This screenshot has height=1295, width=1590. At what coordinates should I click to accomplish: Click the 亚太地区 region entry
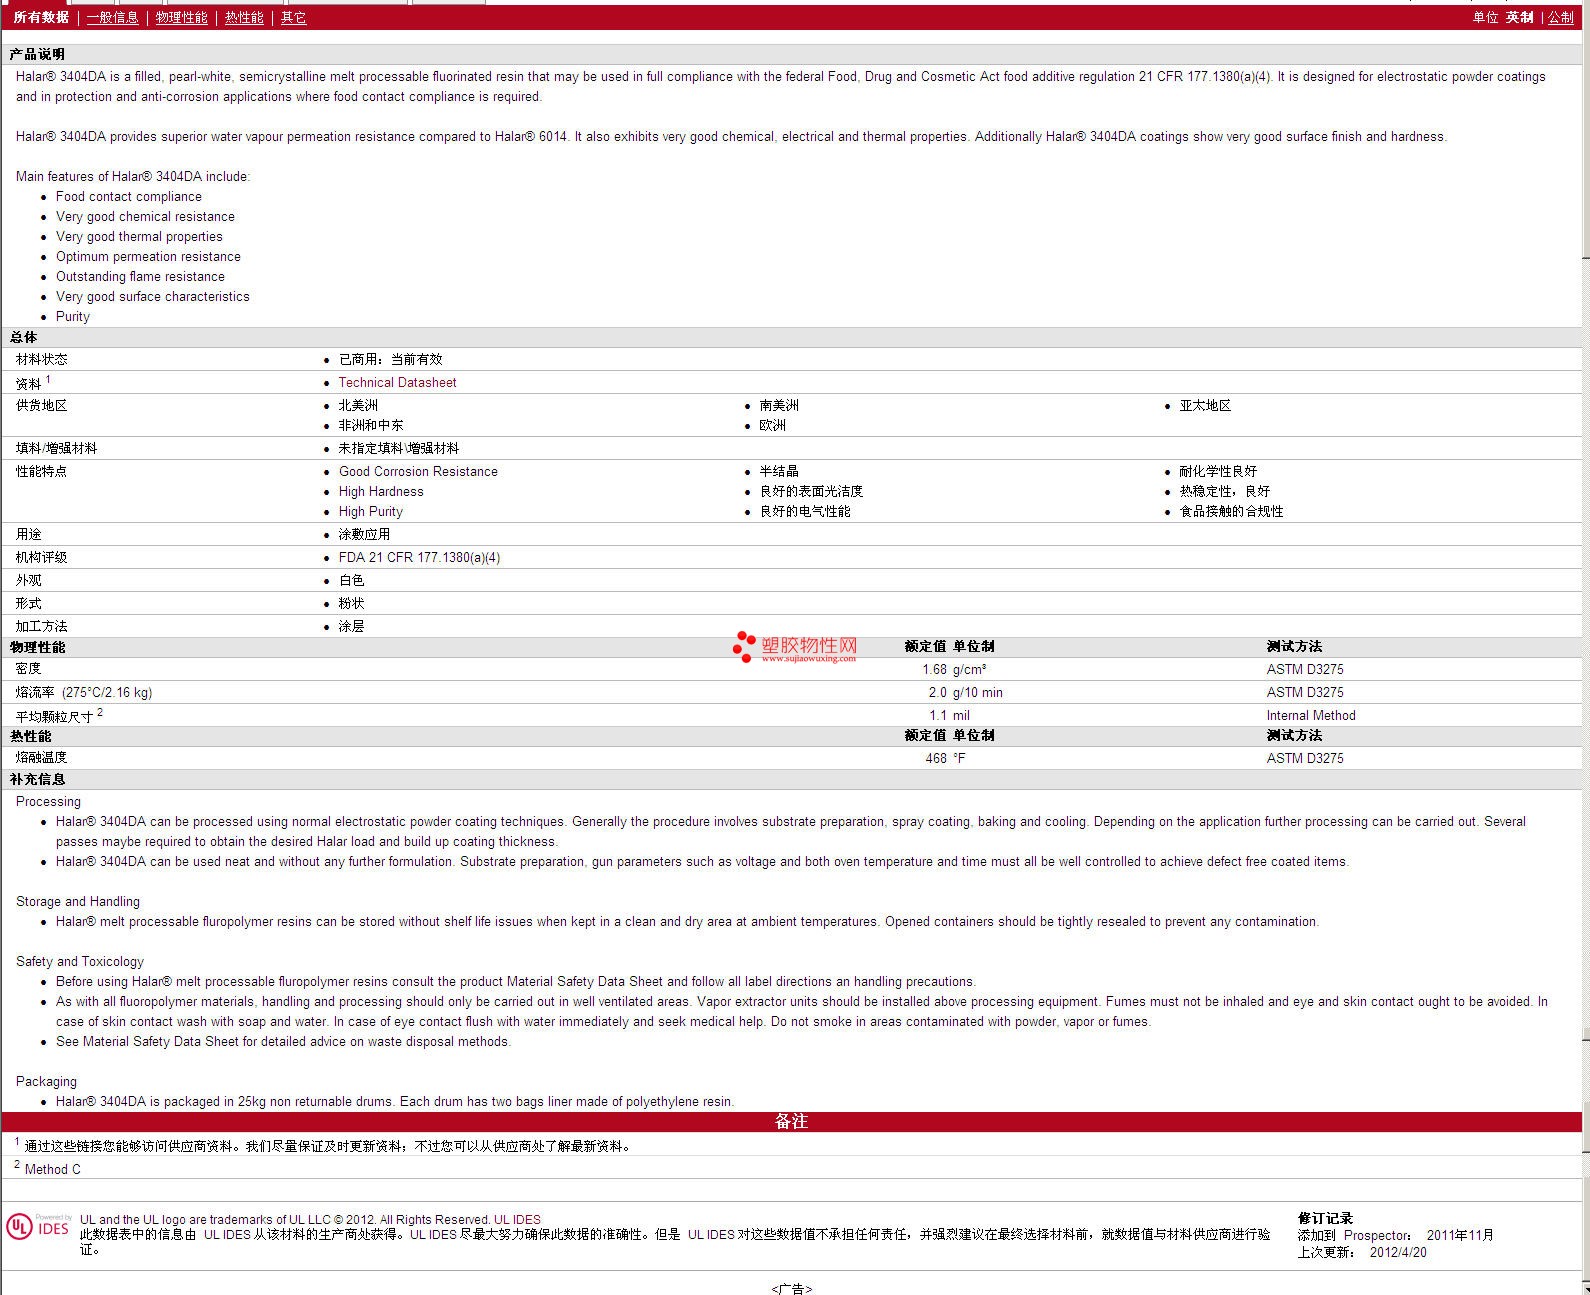pos(1205,405)
